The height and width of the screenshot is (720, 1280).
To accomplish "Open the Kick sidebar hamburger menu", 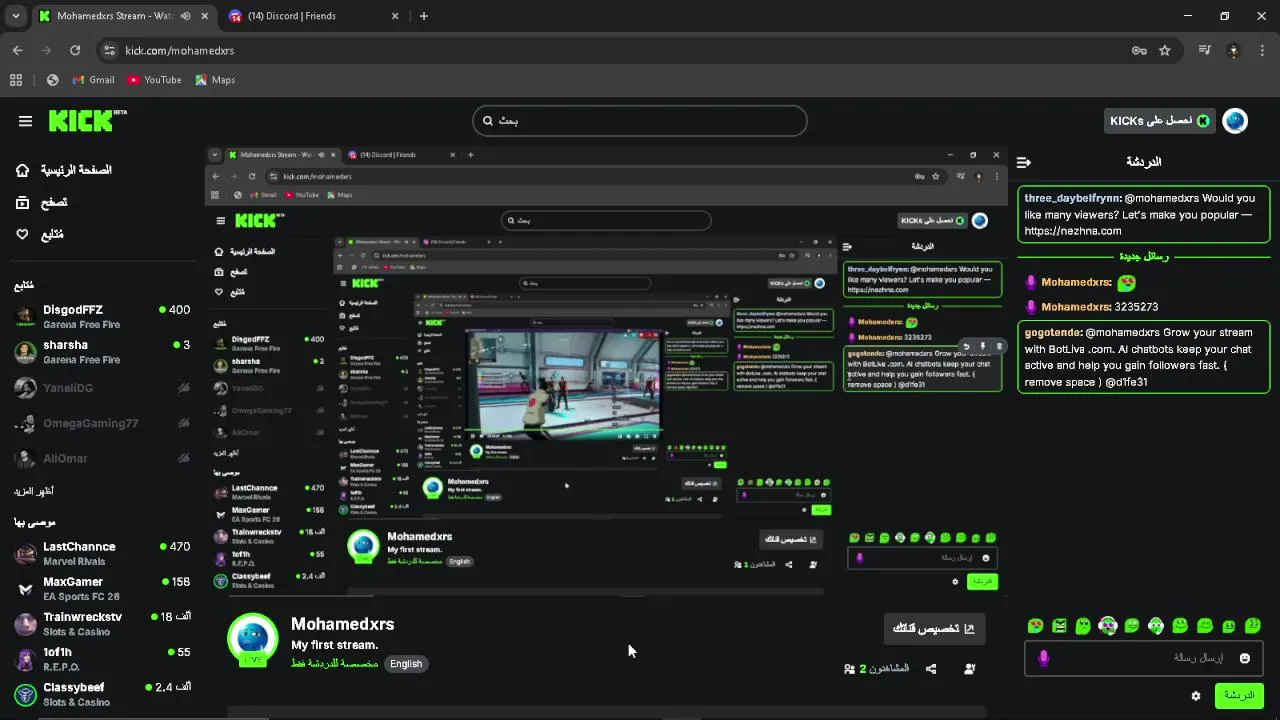I will click(x=25, y=121).
